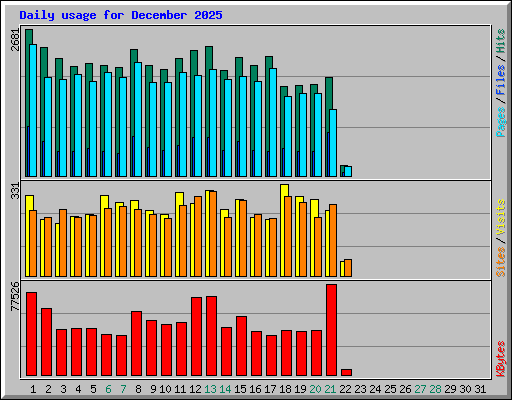Click day label 23 on the axis
The width and height of the screenshot is (512, 400).
tap(360, 389)
